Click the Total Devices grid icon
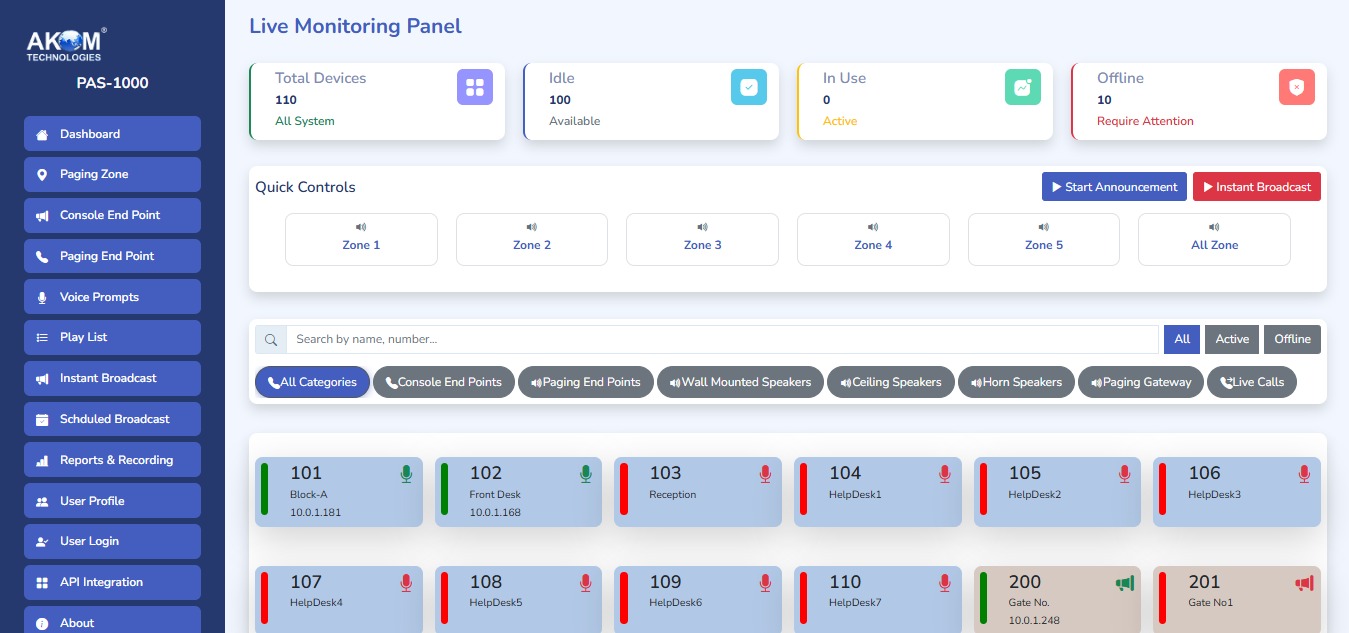This screenshot has height=633, width=1349. (x=475, y=87)
